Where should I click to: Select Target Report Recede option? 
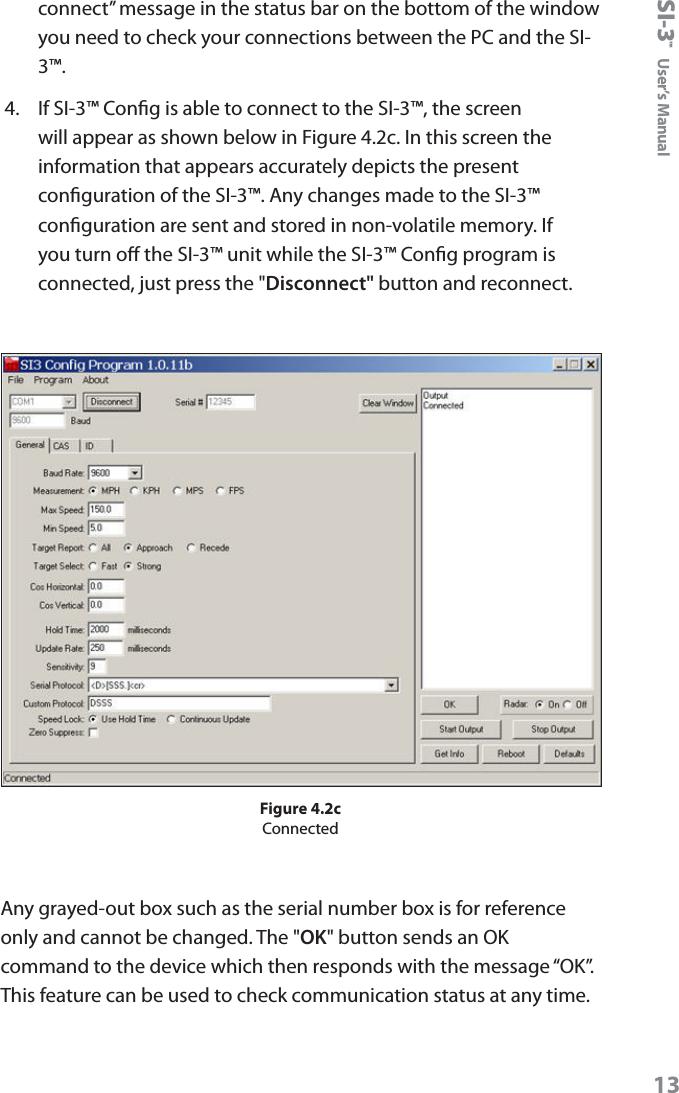click(x=190, y=548)
